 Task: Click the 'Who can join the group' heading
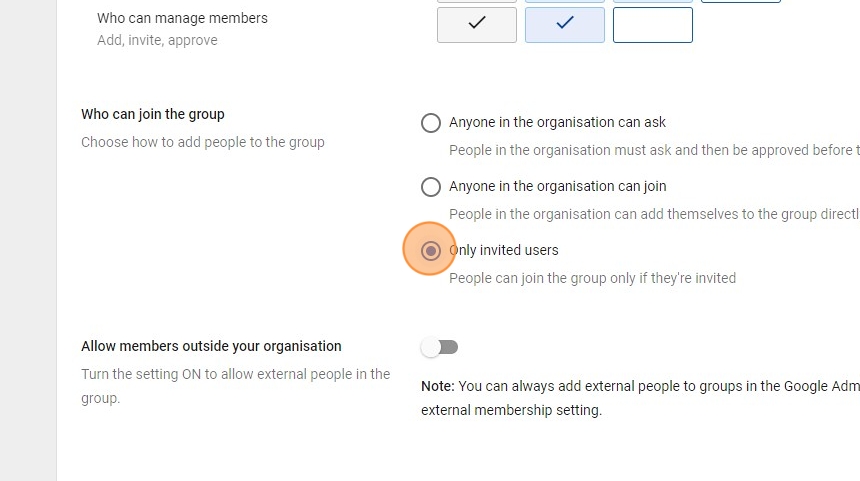coord(153,114)
